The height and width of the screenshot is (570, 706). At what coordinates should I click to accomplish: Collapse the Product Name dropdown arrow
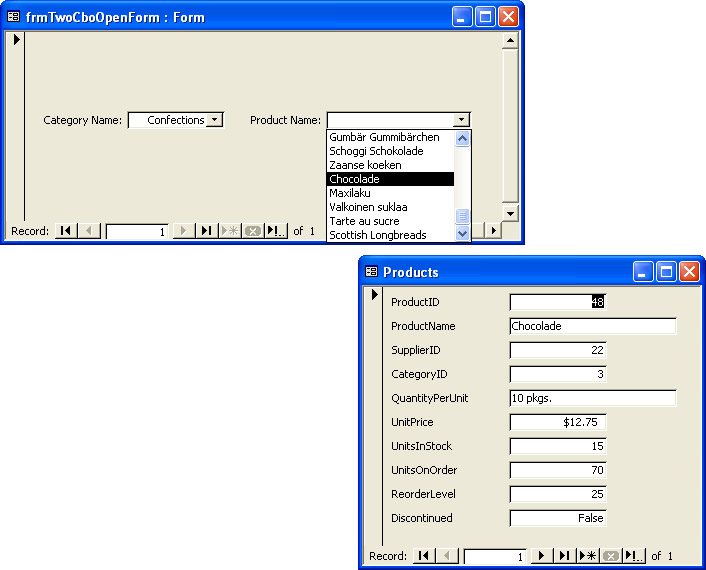pos(461,120)
